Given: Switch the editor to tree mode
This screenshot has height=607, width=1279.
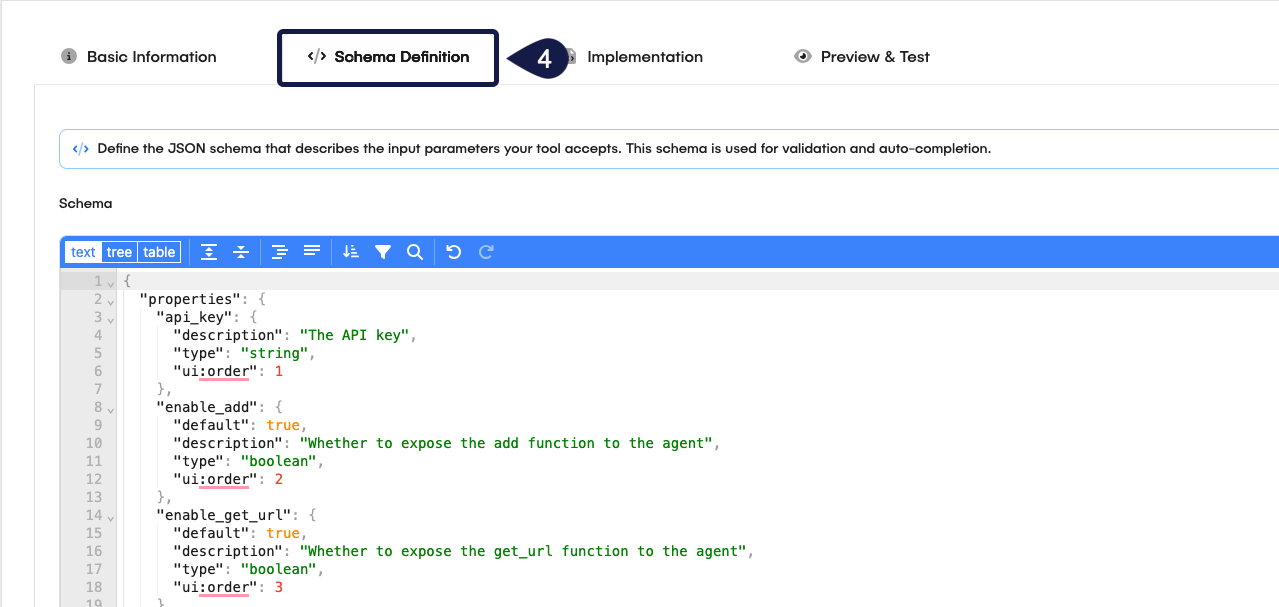Looking at the screenshot, I should (119, 251).
